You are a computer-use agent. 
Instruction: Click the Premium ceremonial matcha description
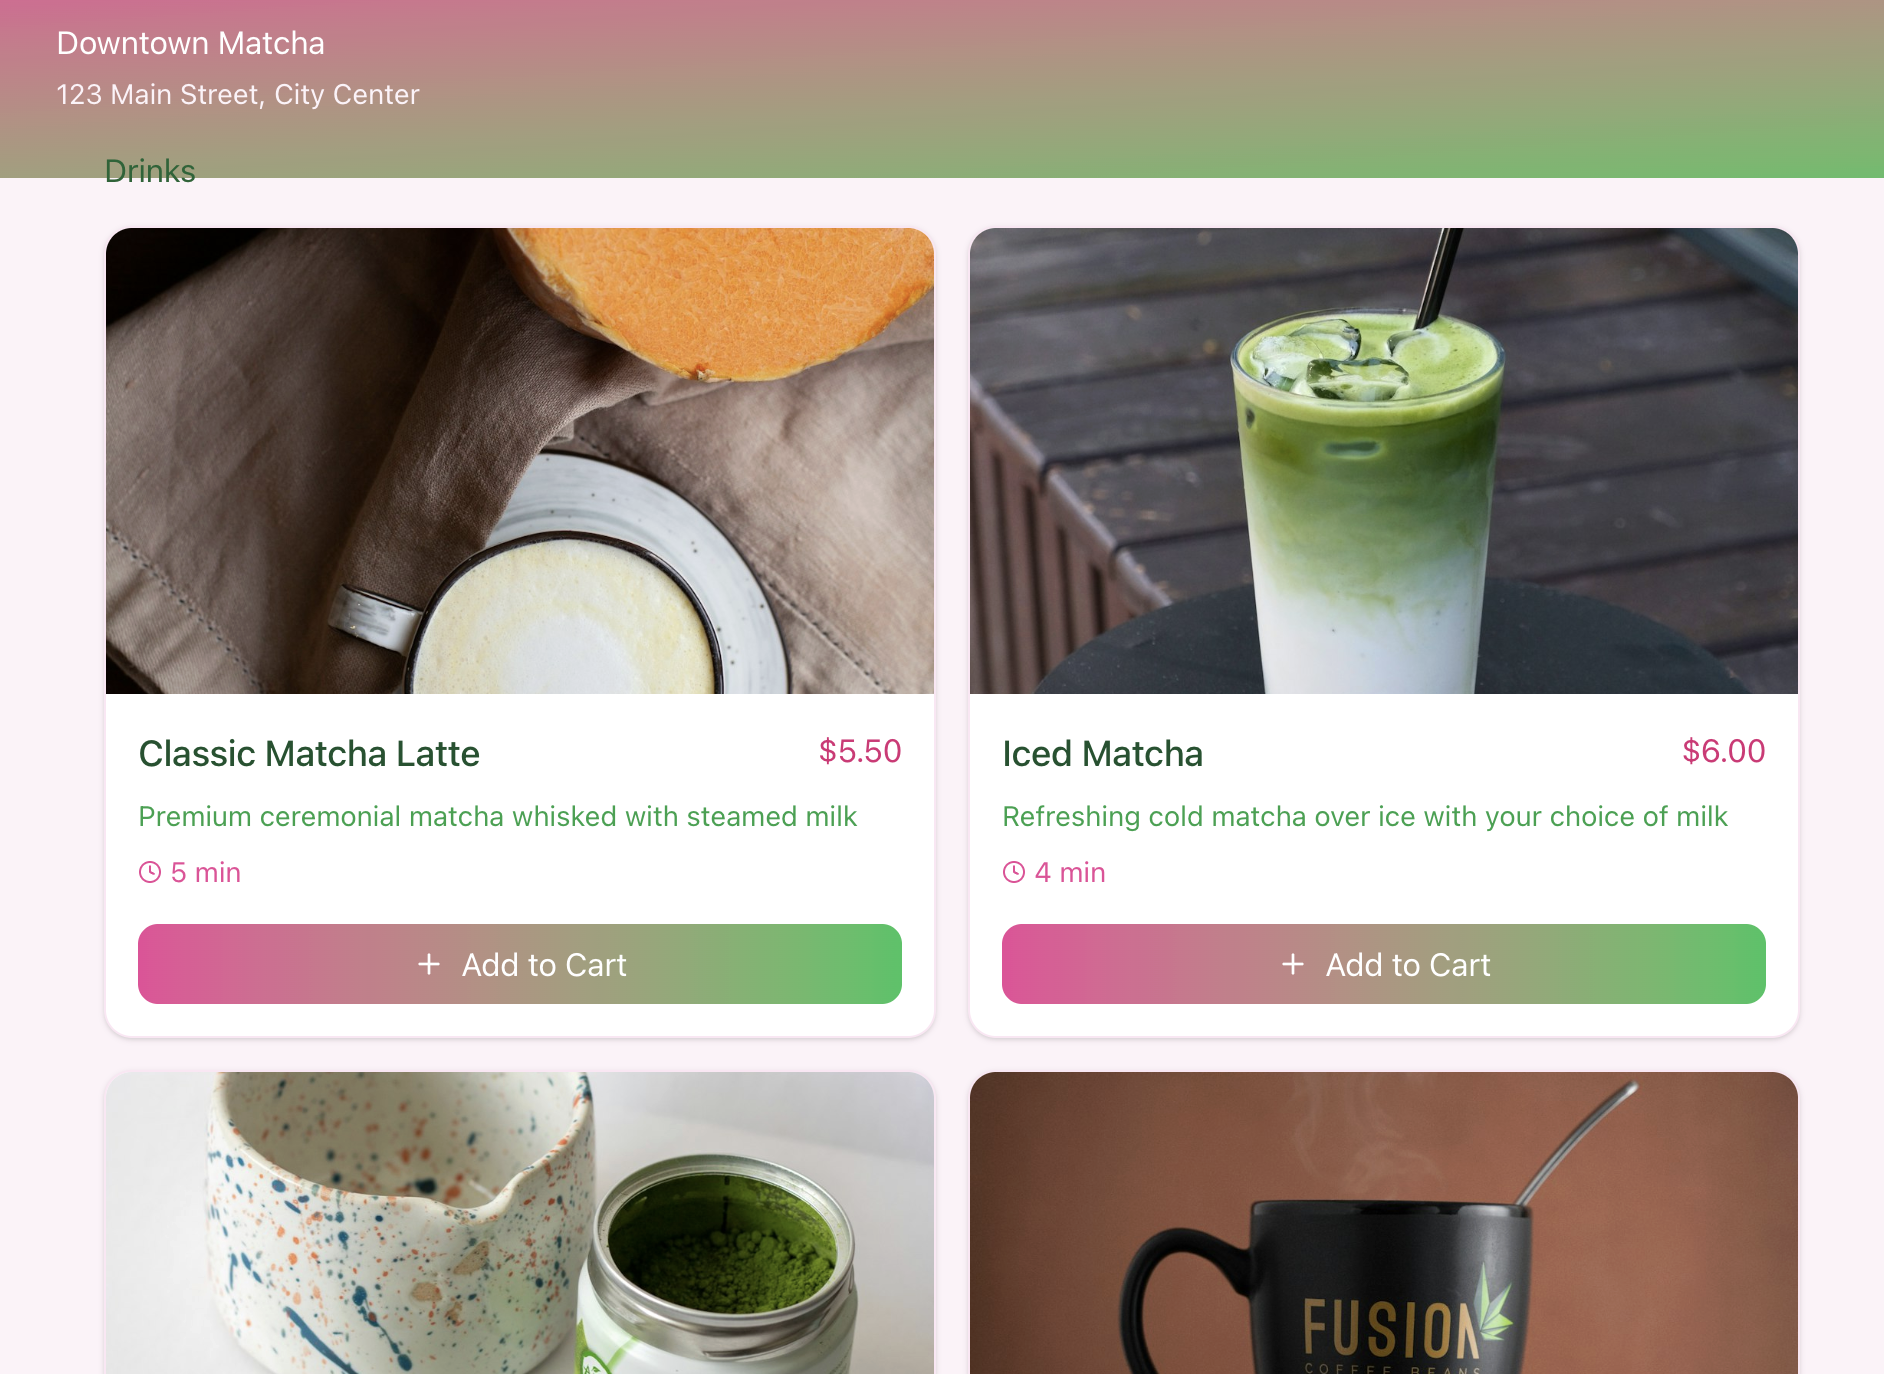coord(498,816)
